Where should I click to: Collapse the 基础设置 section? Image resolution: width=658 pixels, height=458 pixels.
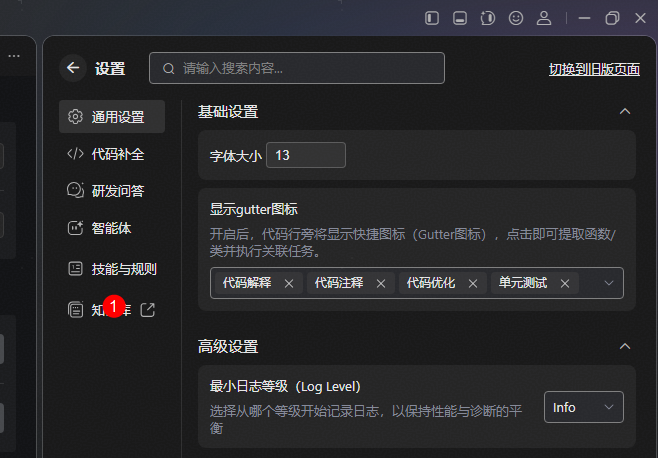625,112
